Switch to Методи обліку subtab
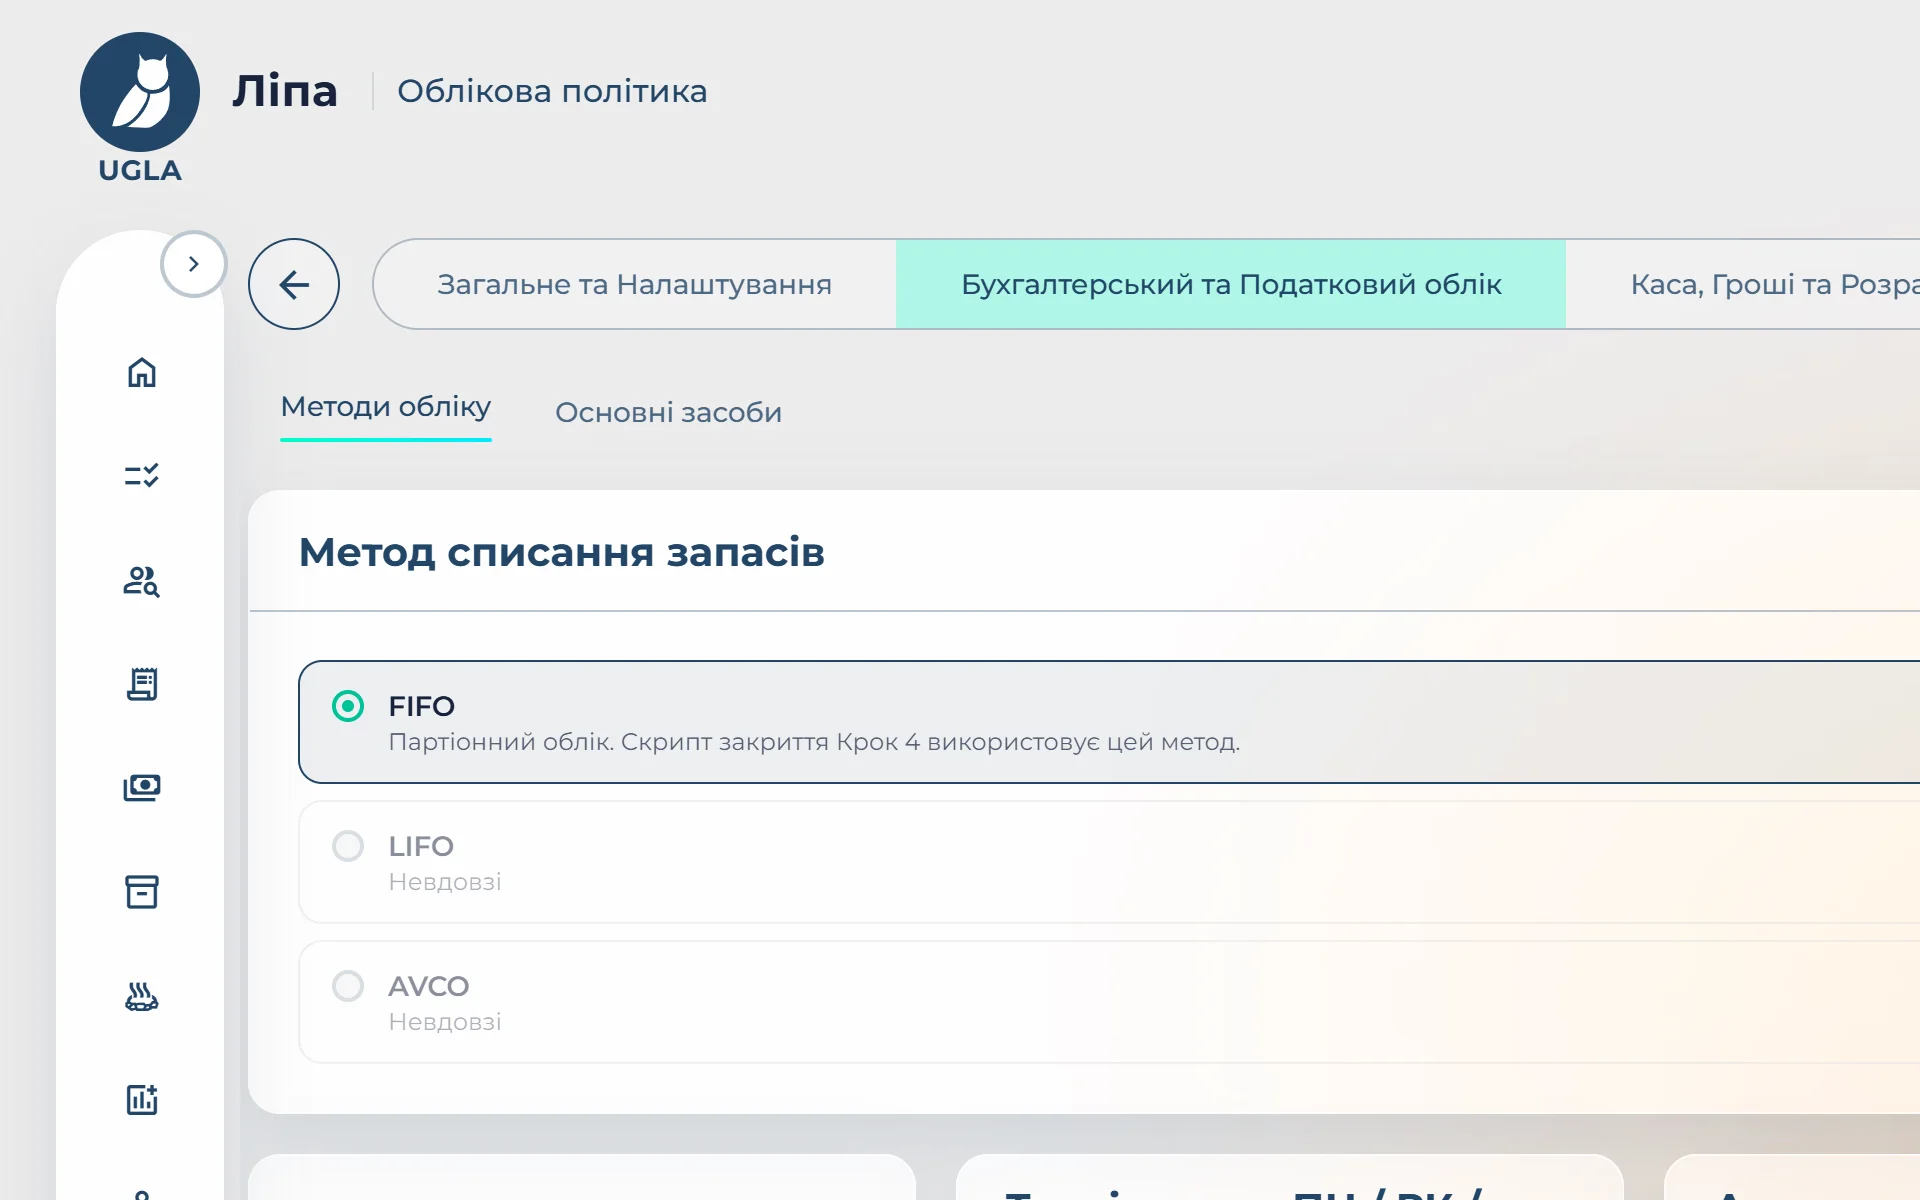 click(x=386, y=407)
